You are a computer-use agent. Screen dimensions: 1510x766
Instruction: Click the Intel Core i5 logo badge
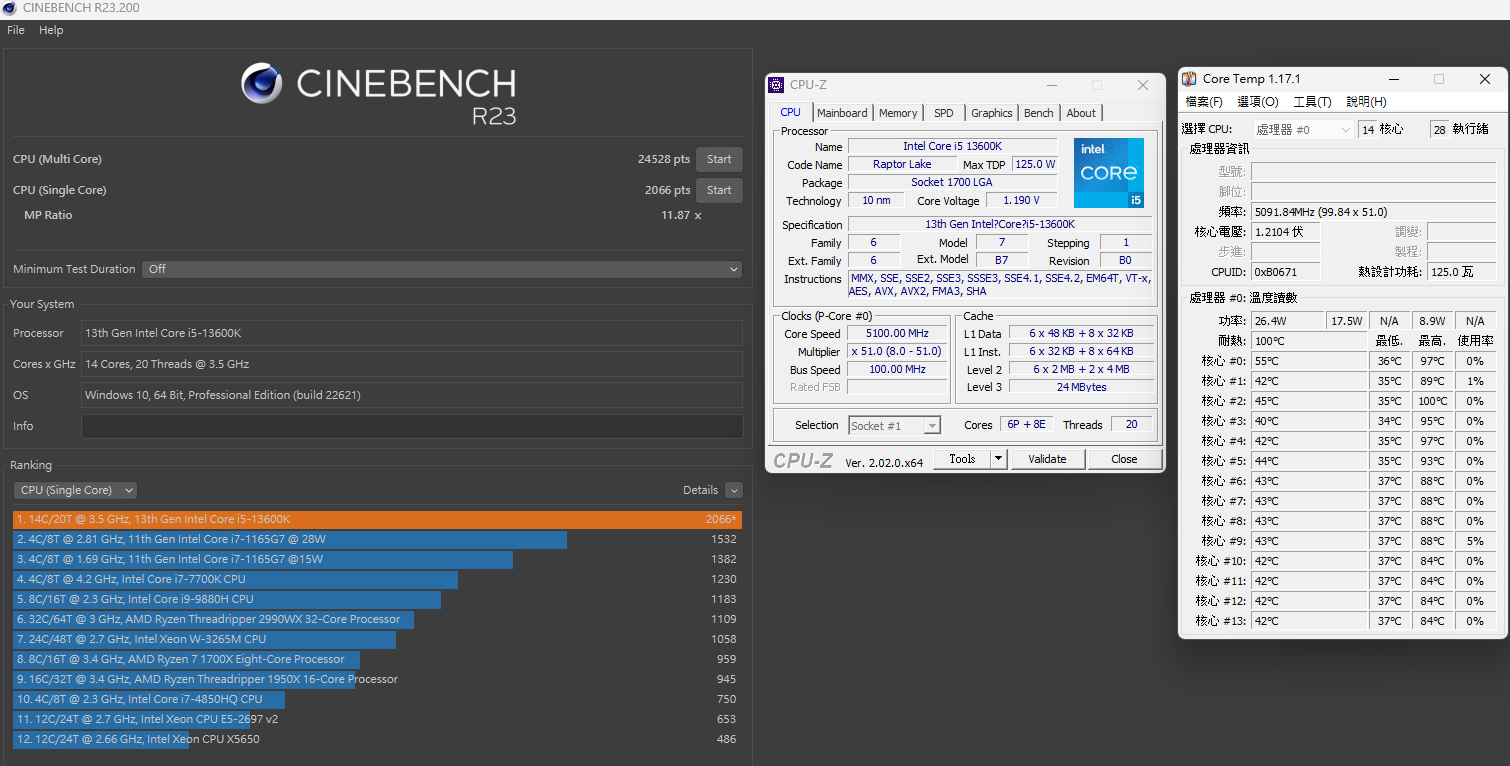click(1109, 173)
